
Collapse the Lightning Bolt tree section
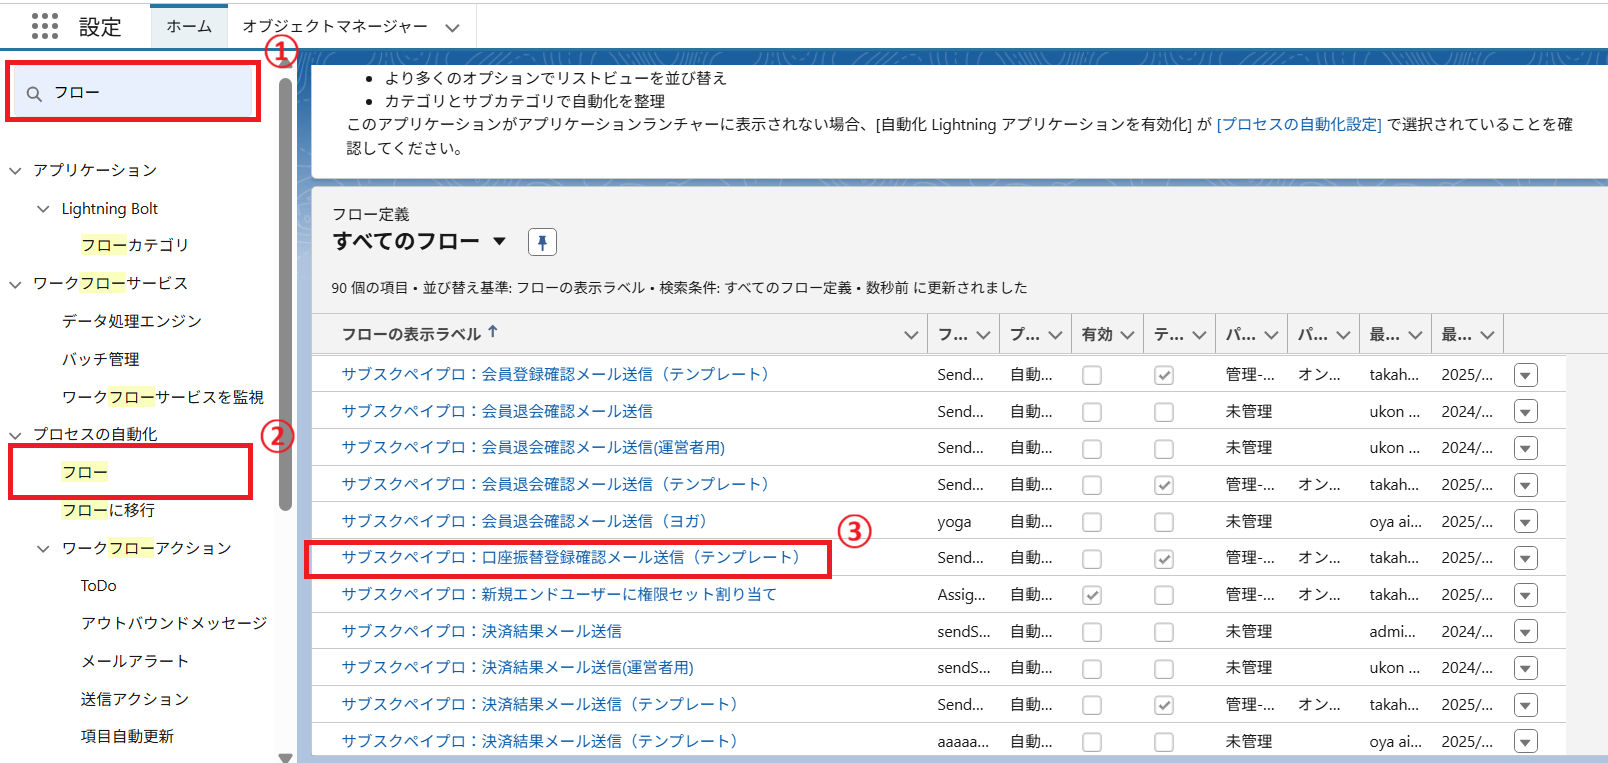[x=43, y=209]
